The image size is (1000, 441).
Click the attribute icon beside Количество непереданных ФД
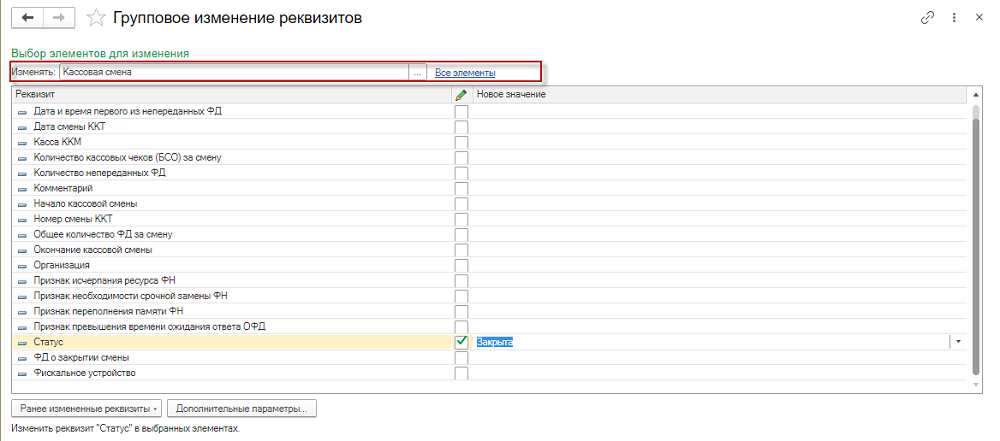[x=23, y=173]
